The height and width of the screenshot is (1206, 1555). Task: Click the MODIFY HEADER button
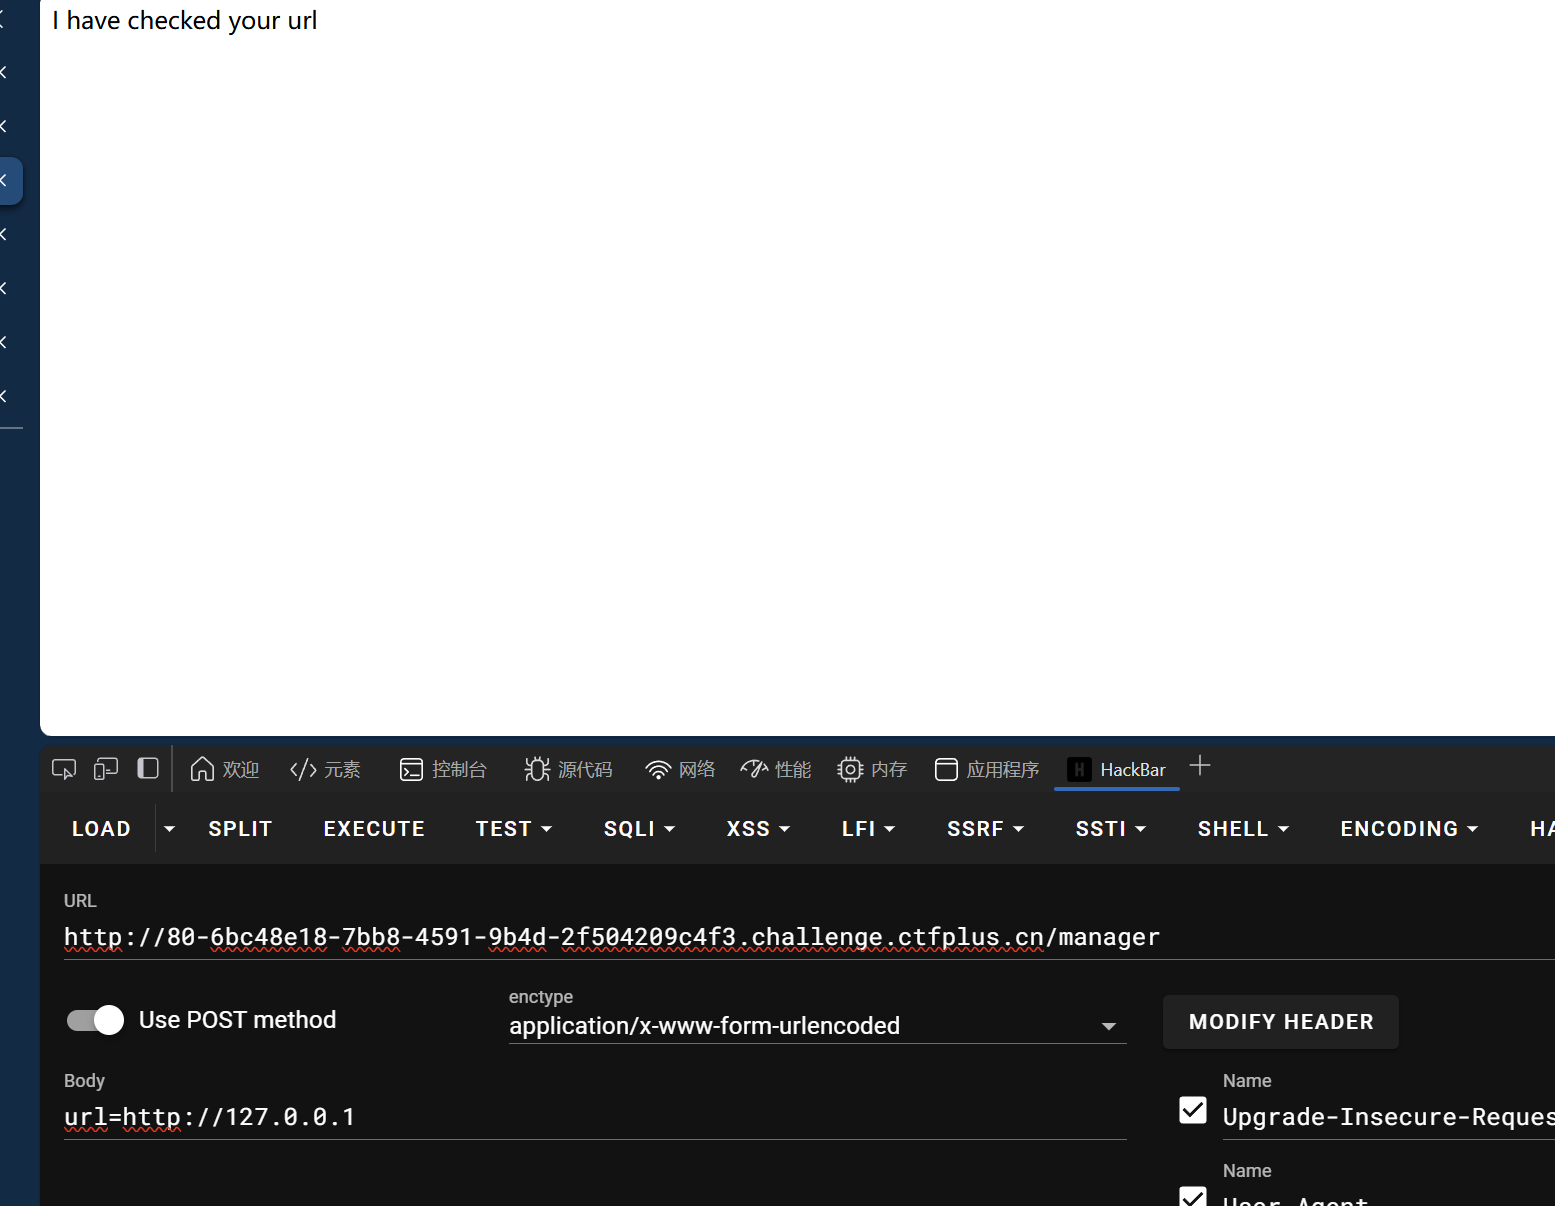1280,1022
